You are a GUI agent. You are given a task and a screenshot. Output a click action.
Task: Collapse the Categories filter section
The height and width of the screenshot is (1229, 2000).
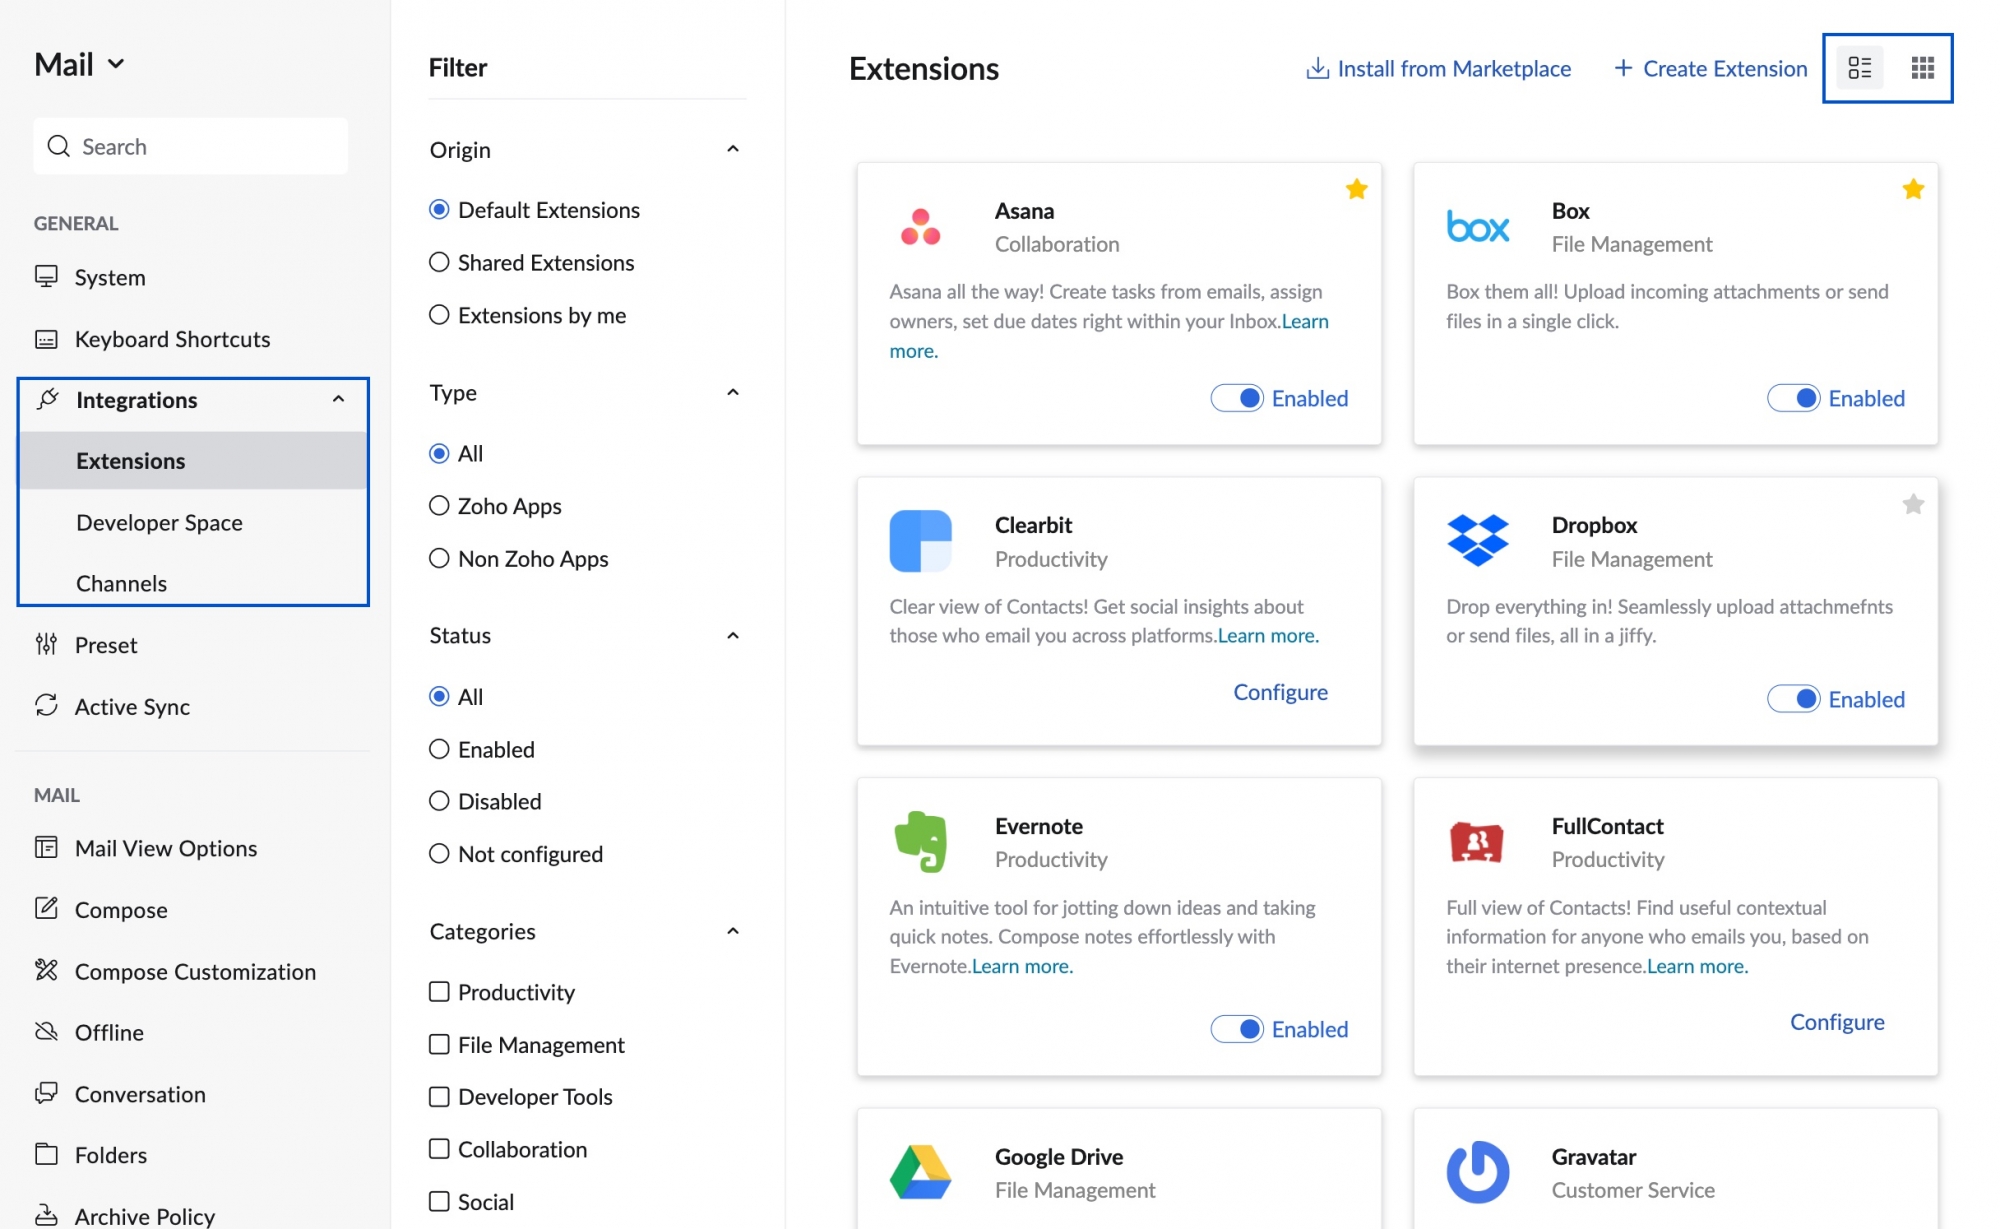coord(733,930)
